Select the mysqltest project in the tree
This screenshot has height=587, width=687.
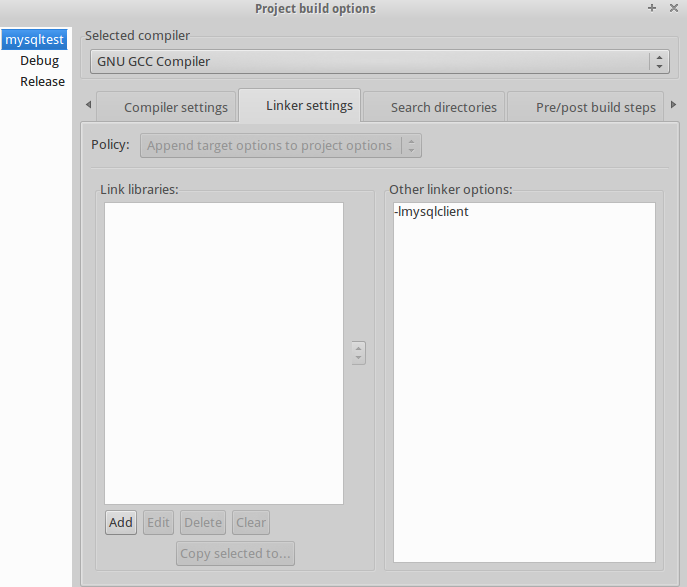click(x=34, y=40)
